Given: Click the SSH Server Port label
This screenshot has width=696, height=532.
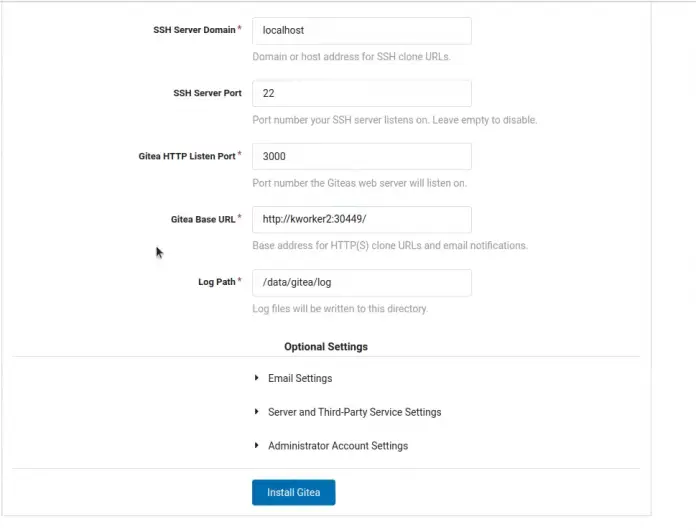Looking at the screenshot, I should [207, 93].
